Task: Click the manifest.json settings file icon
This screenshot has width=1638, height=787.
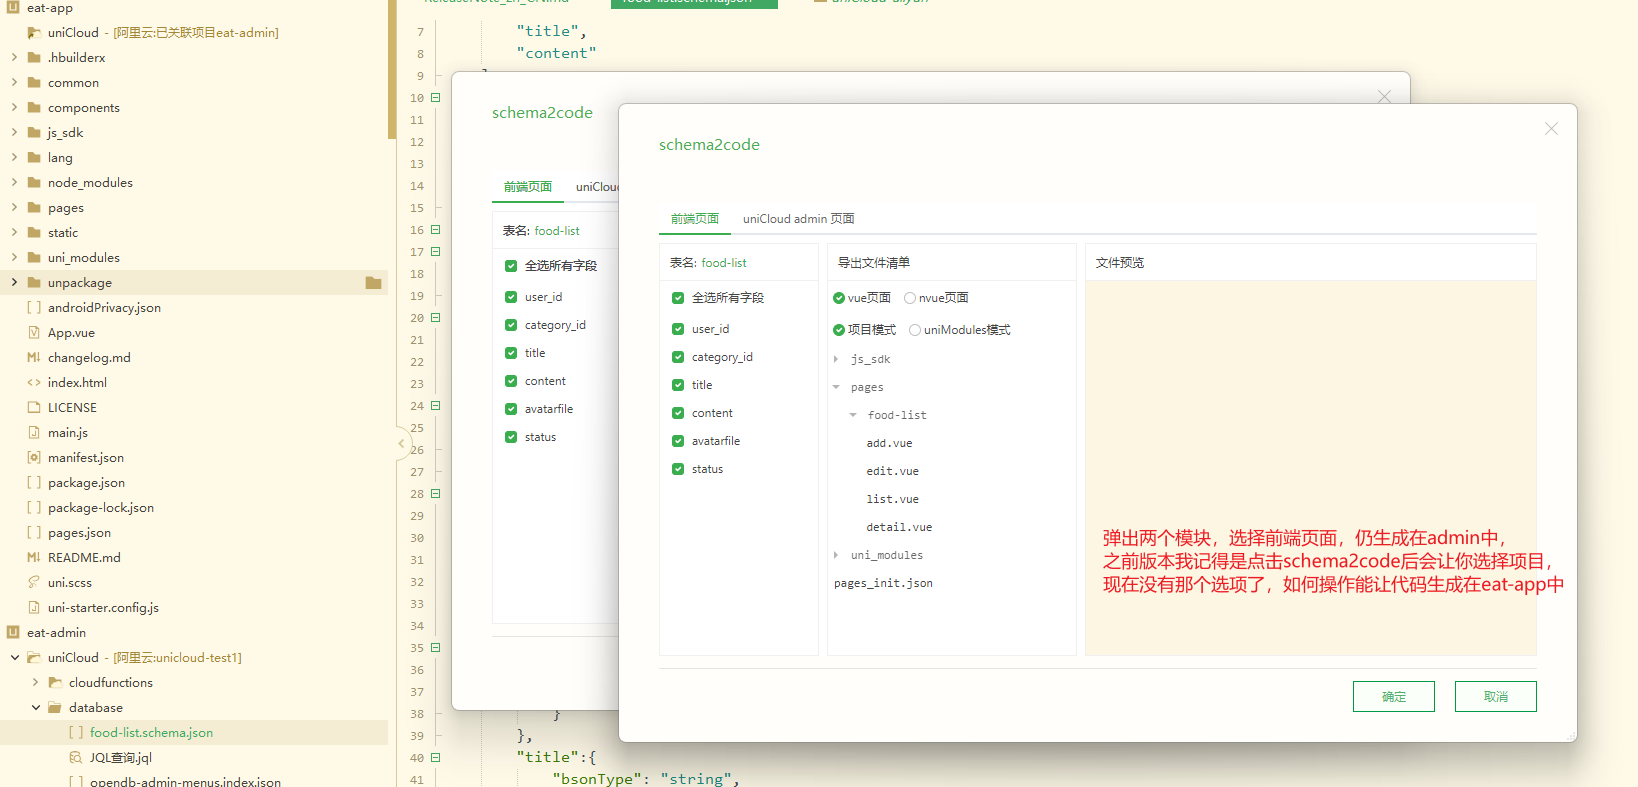Action: [x=34, y=458]
